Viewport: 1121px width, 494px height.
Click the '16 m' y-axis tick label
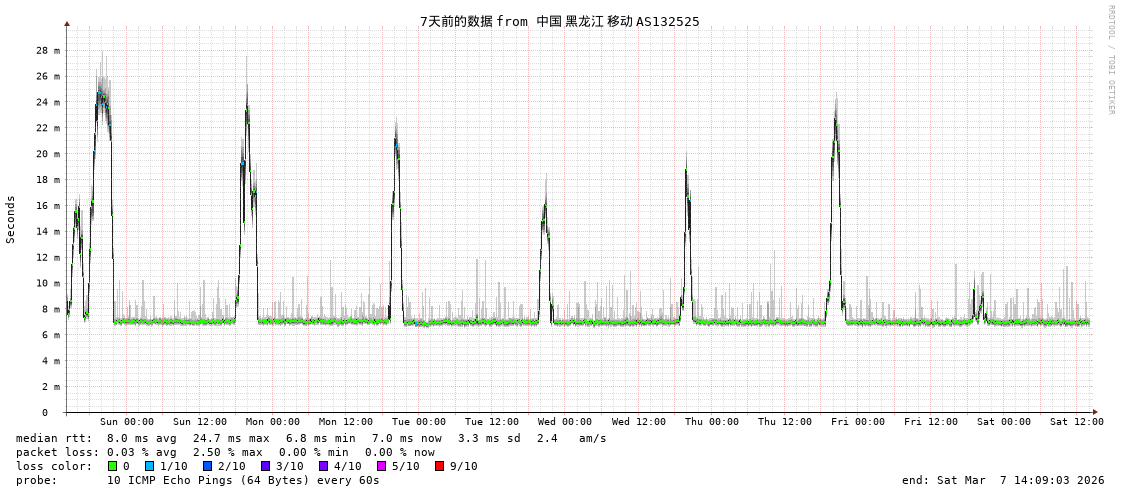50,205
